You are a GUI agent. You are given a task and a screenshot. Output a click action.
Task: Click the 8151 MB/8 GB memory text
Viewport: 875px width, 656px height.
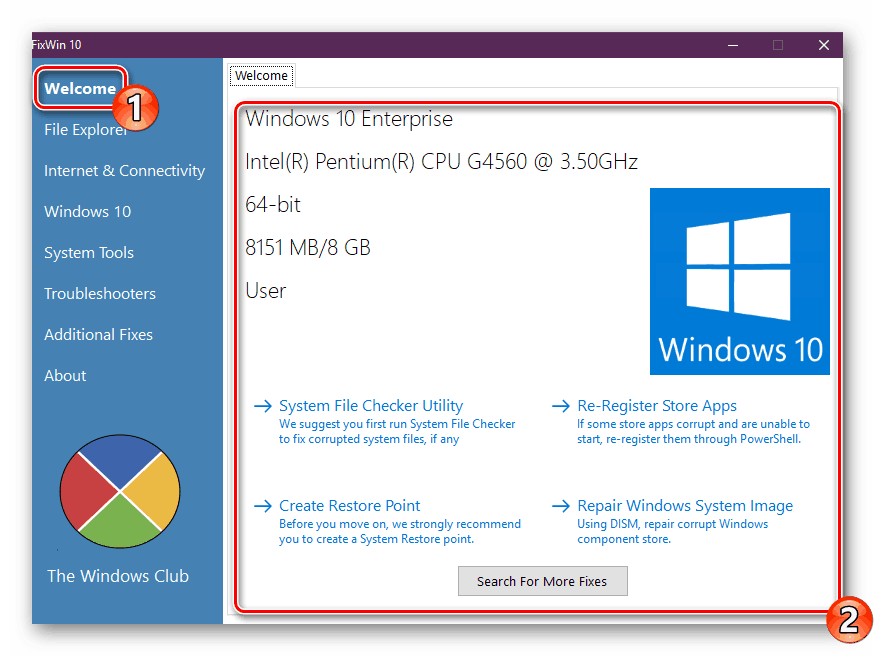(308, 248)
